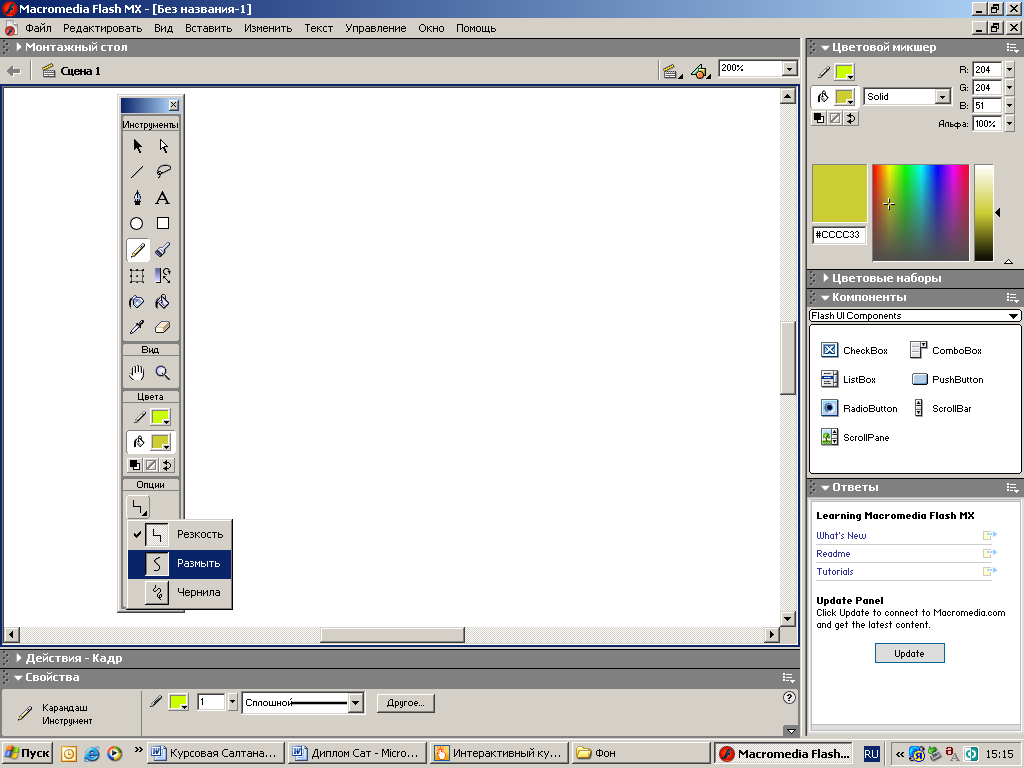Expand the Цветовые наборы panel
The height and width of the screenshot is (768, 1024).
click(x=825, y=278)
